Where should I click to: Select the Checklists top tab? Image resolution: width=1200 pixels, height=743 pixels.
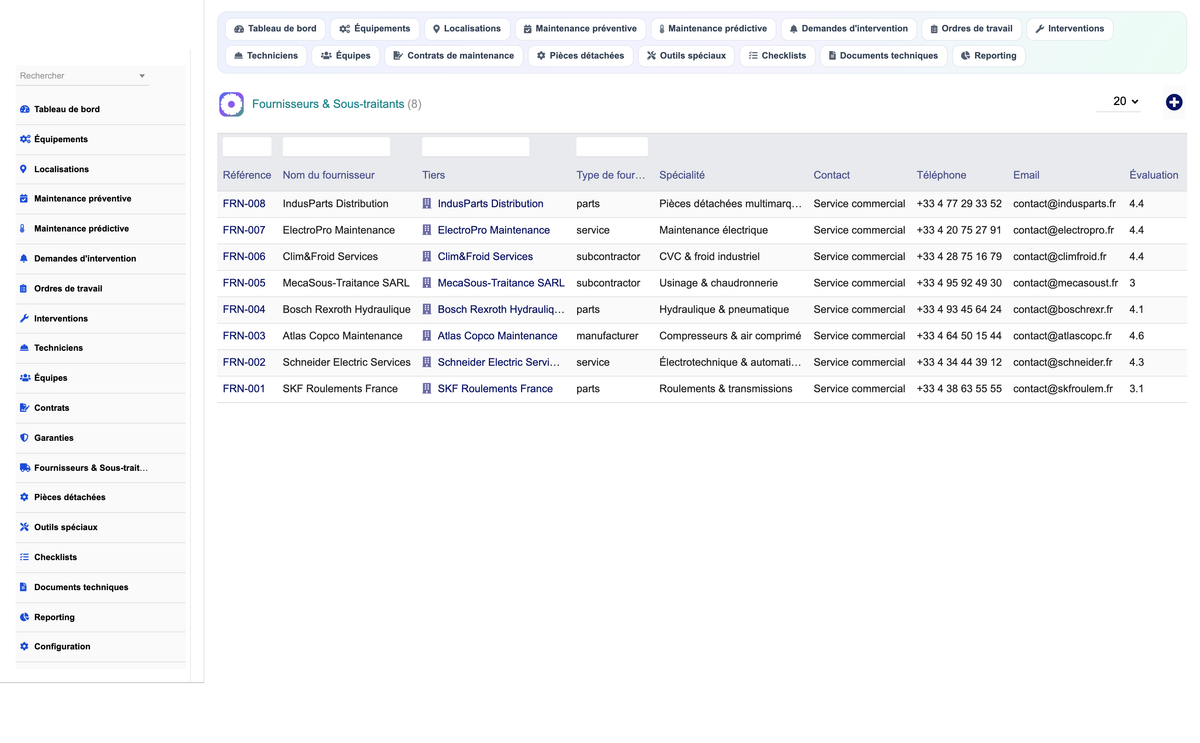pyautogui.click(x=777, y=56)
